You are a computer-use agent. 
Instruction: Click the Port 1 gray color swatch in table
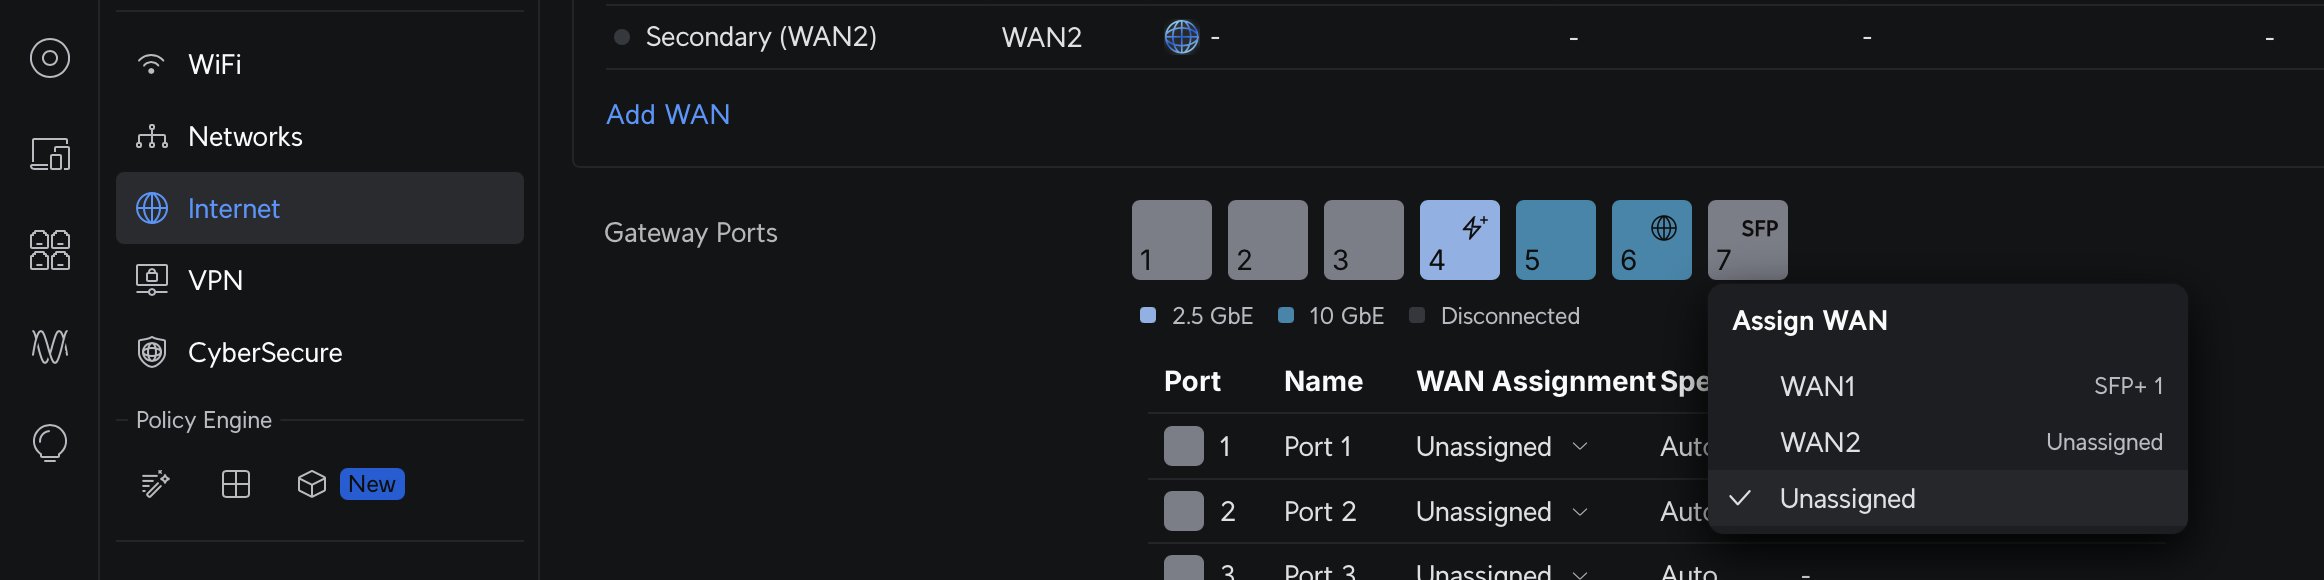coord(1183,446)
